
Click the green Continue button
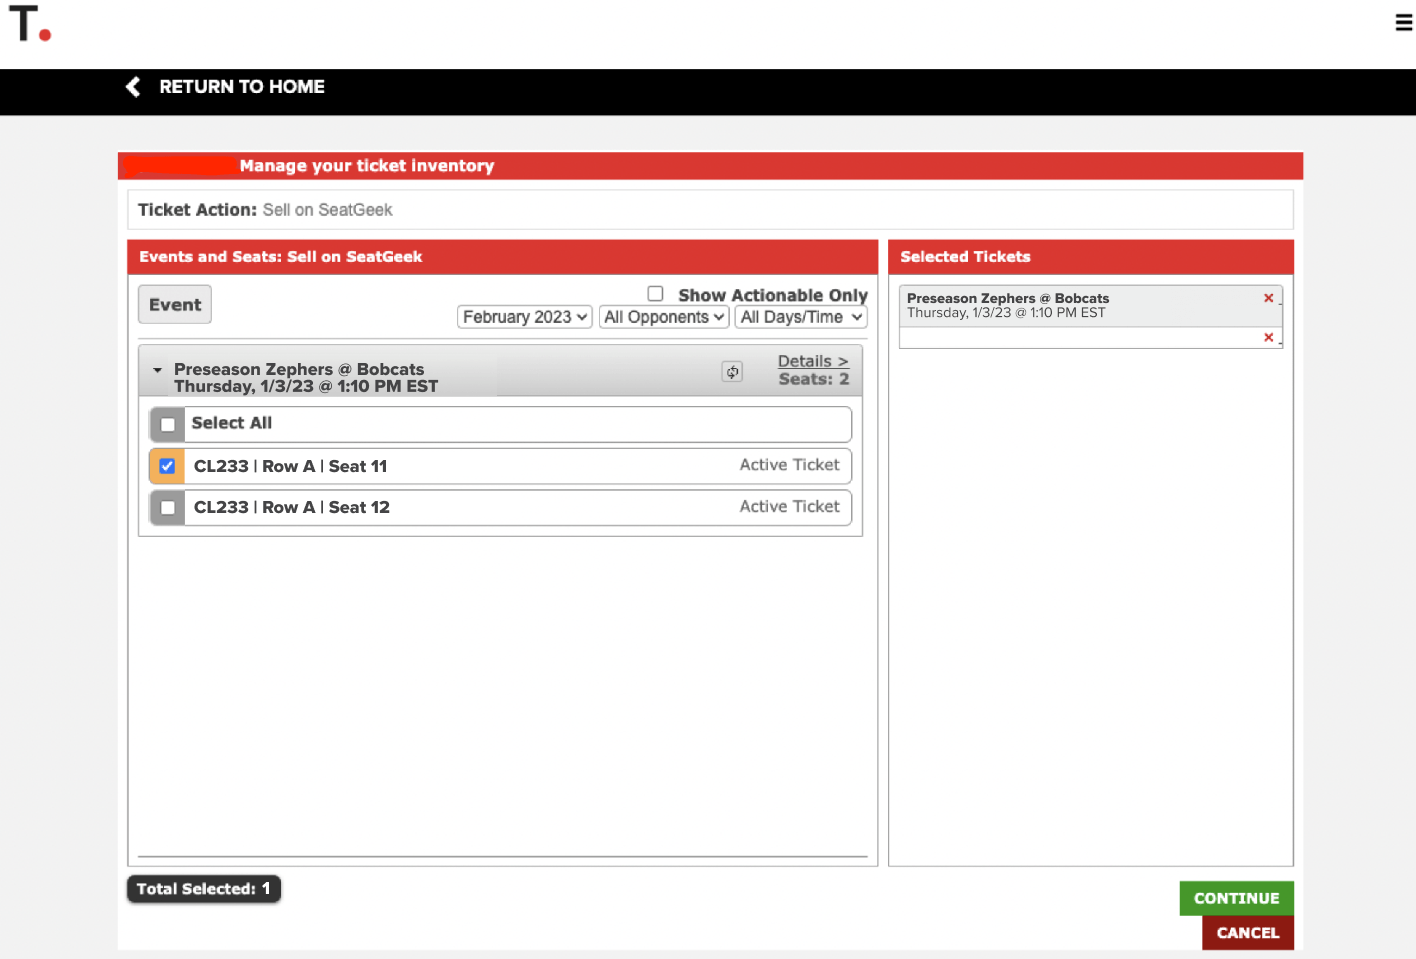click(1236, 898)
